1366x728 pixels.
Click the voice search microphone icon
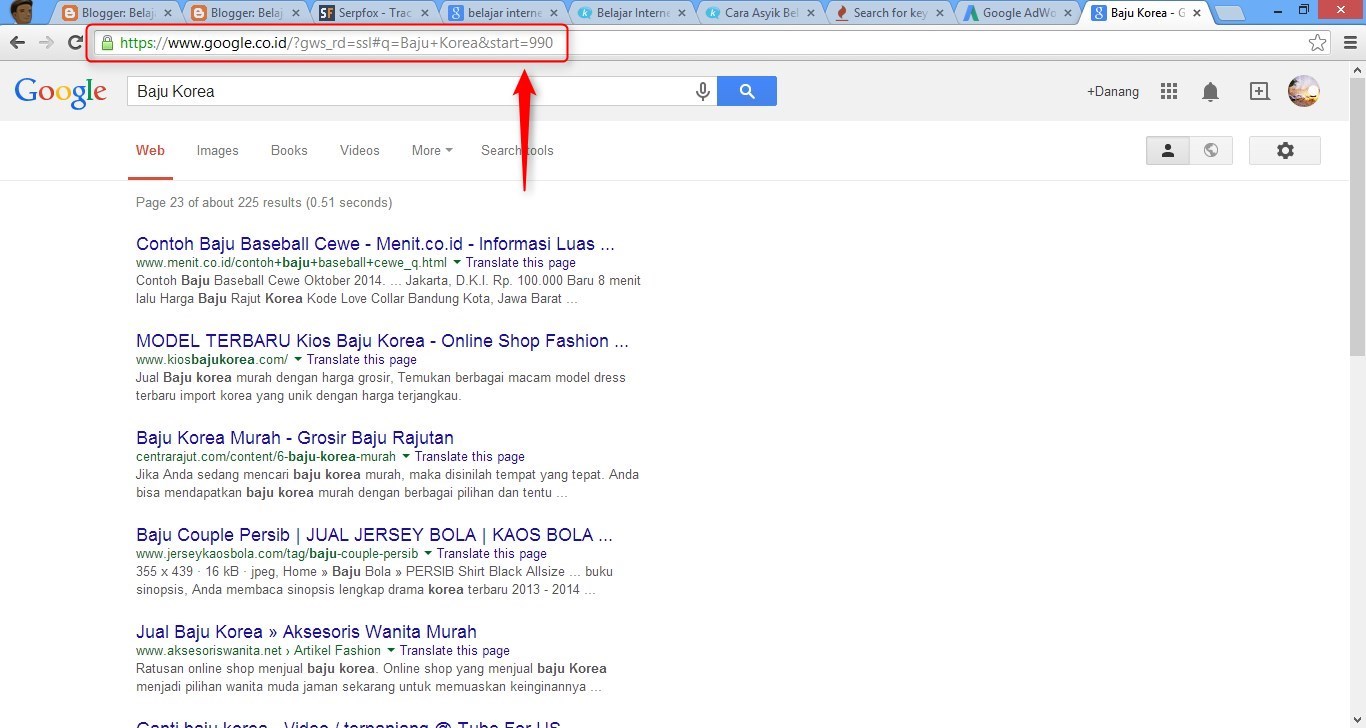coord(703,91)
